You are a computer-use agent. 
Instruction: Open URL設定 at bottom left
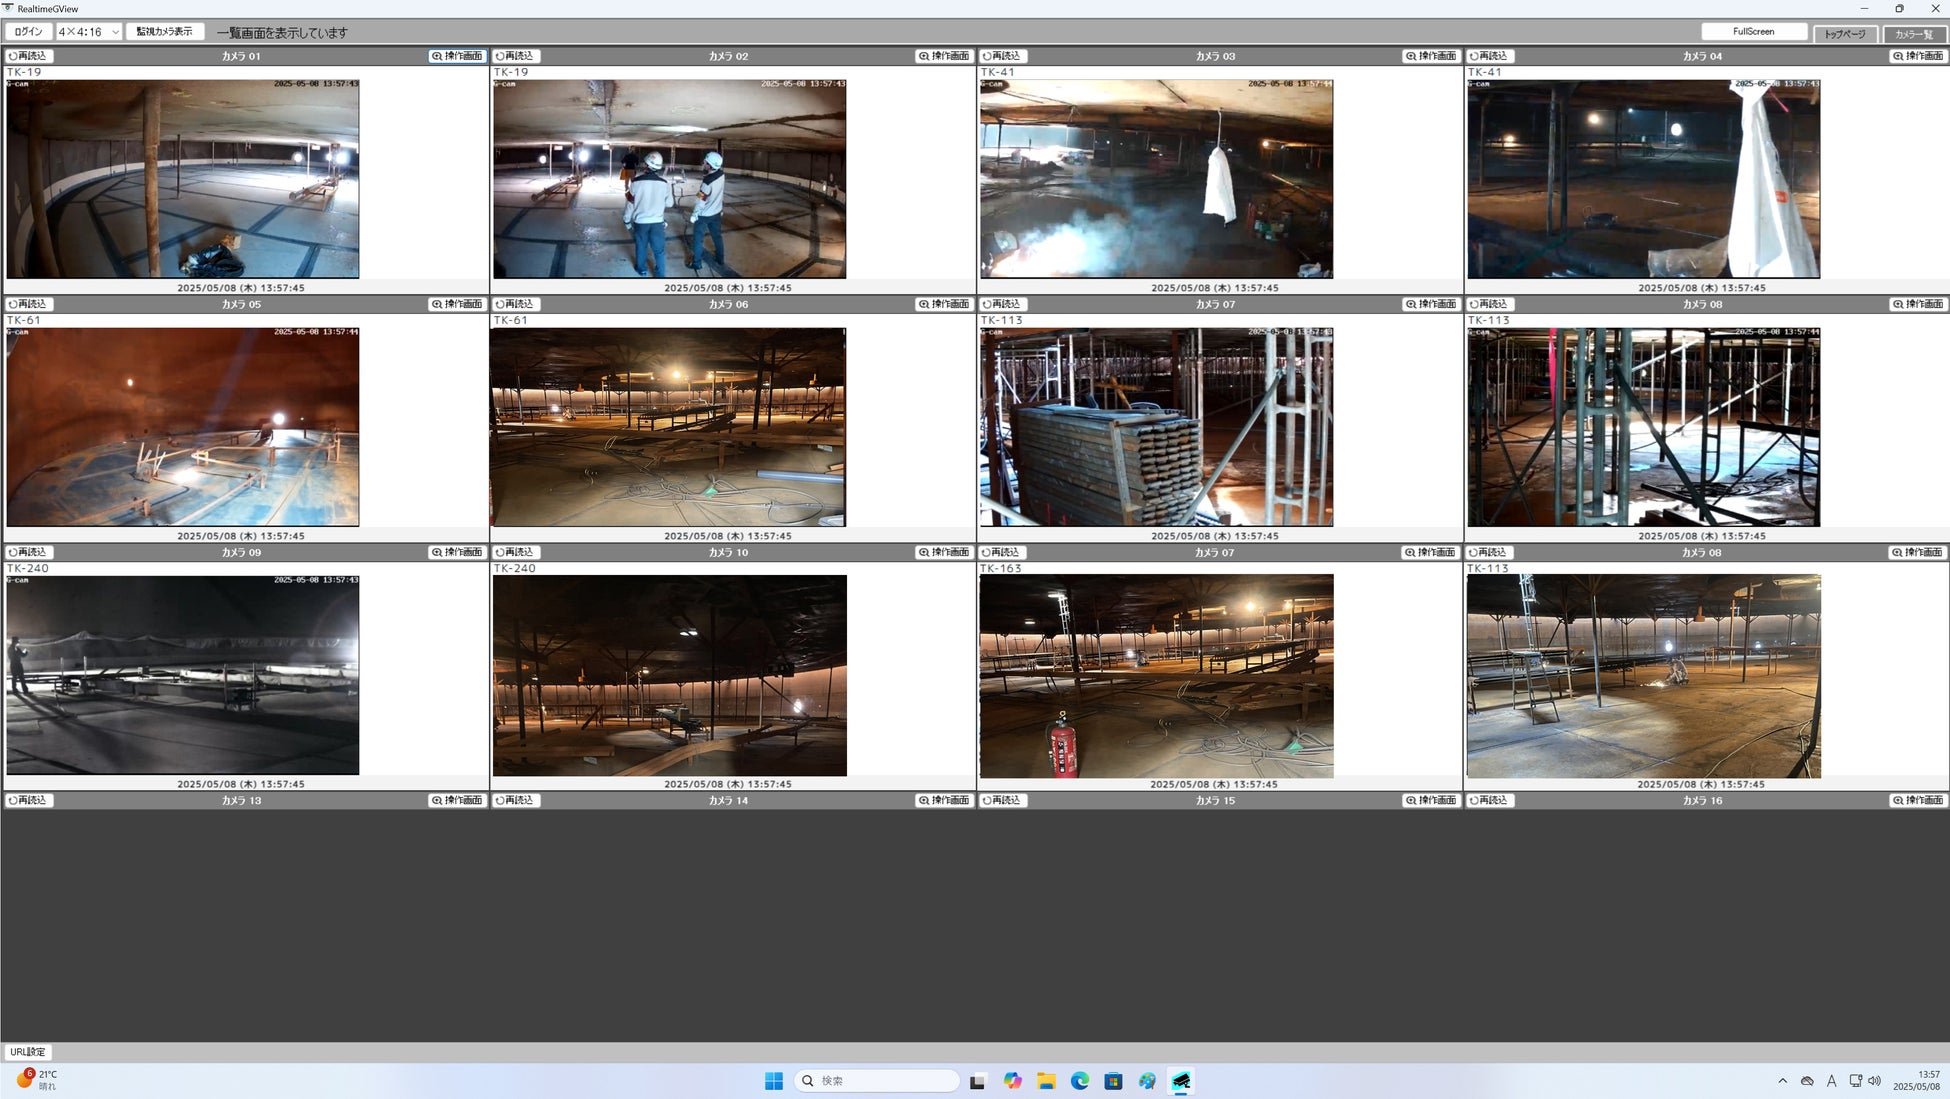[27, 1052]
